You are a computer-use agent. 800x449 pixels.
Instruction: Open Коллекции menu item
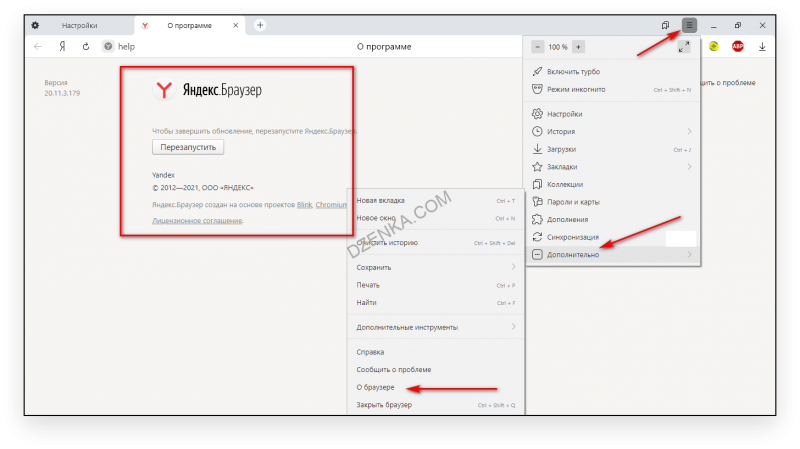tap(611, 184)
